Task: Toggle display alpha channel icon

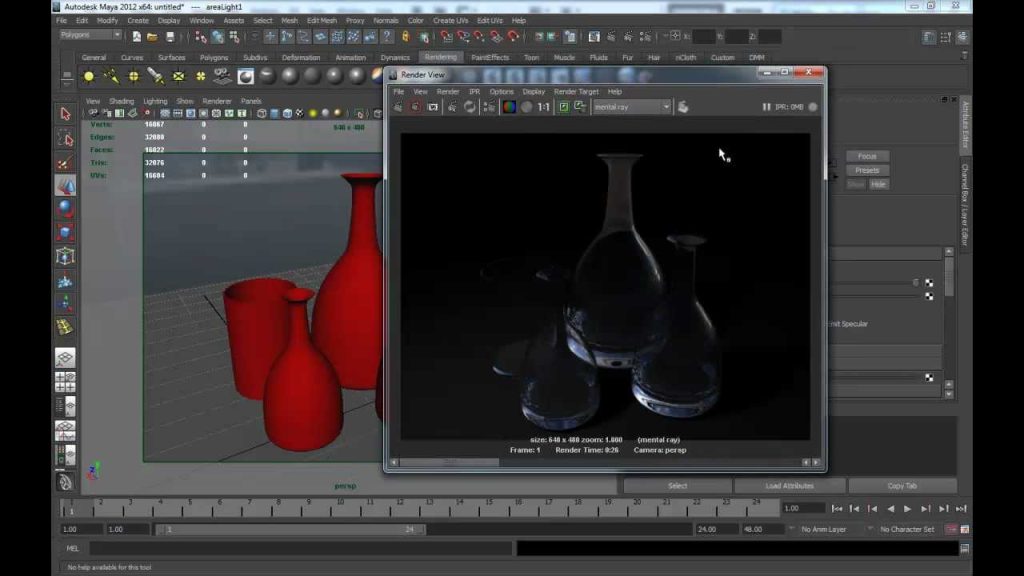Action: [526, 107]
